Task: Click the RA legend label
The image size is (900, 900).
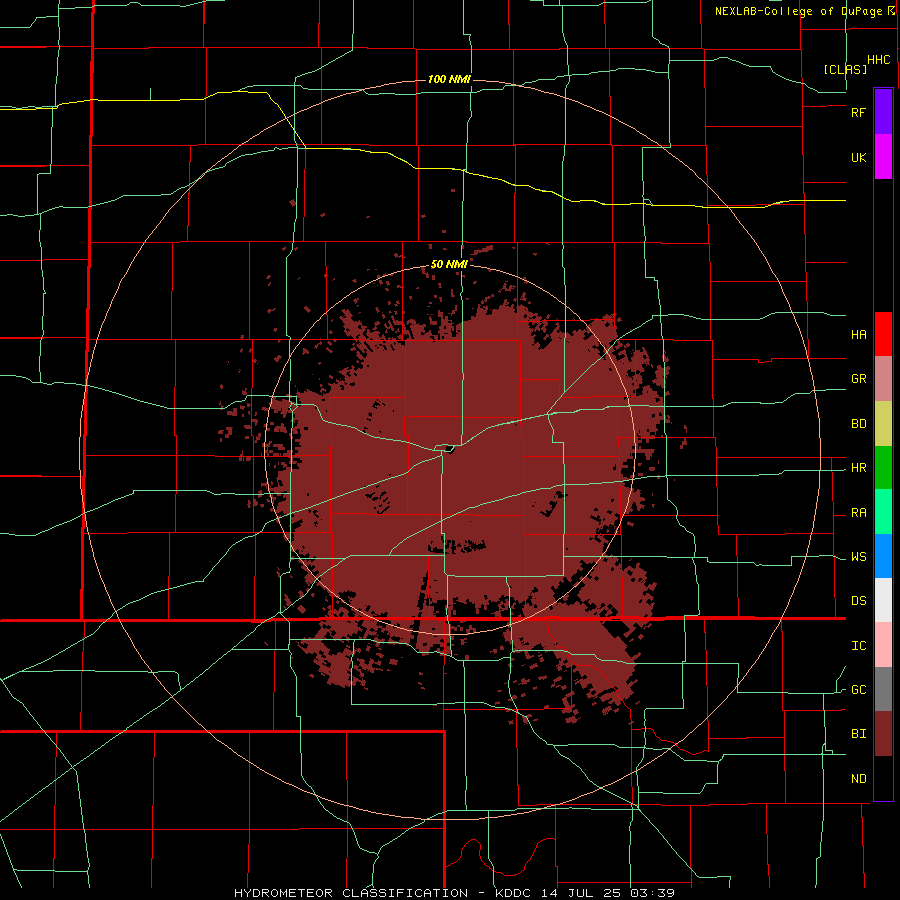Action: coord(858,513)
